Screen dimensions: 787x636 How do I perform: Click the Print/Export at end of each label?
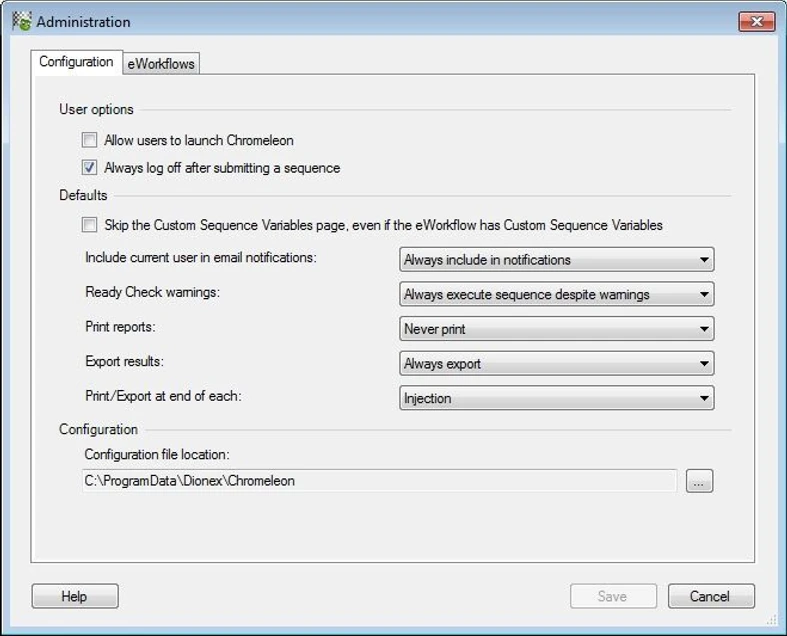(163, 396)
